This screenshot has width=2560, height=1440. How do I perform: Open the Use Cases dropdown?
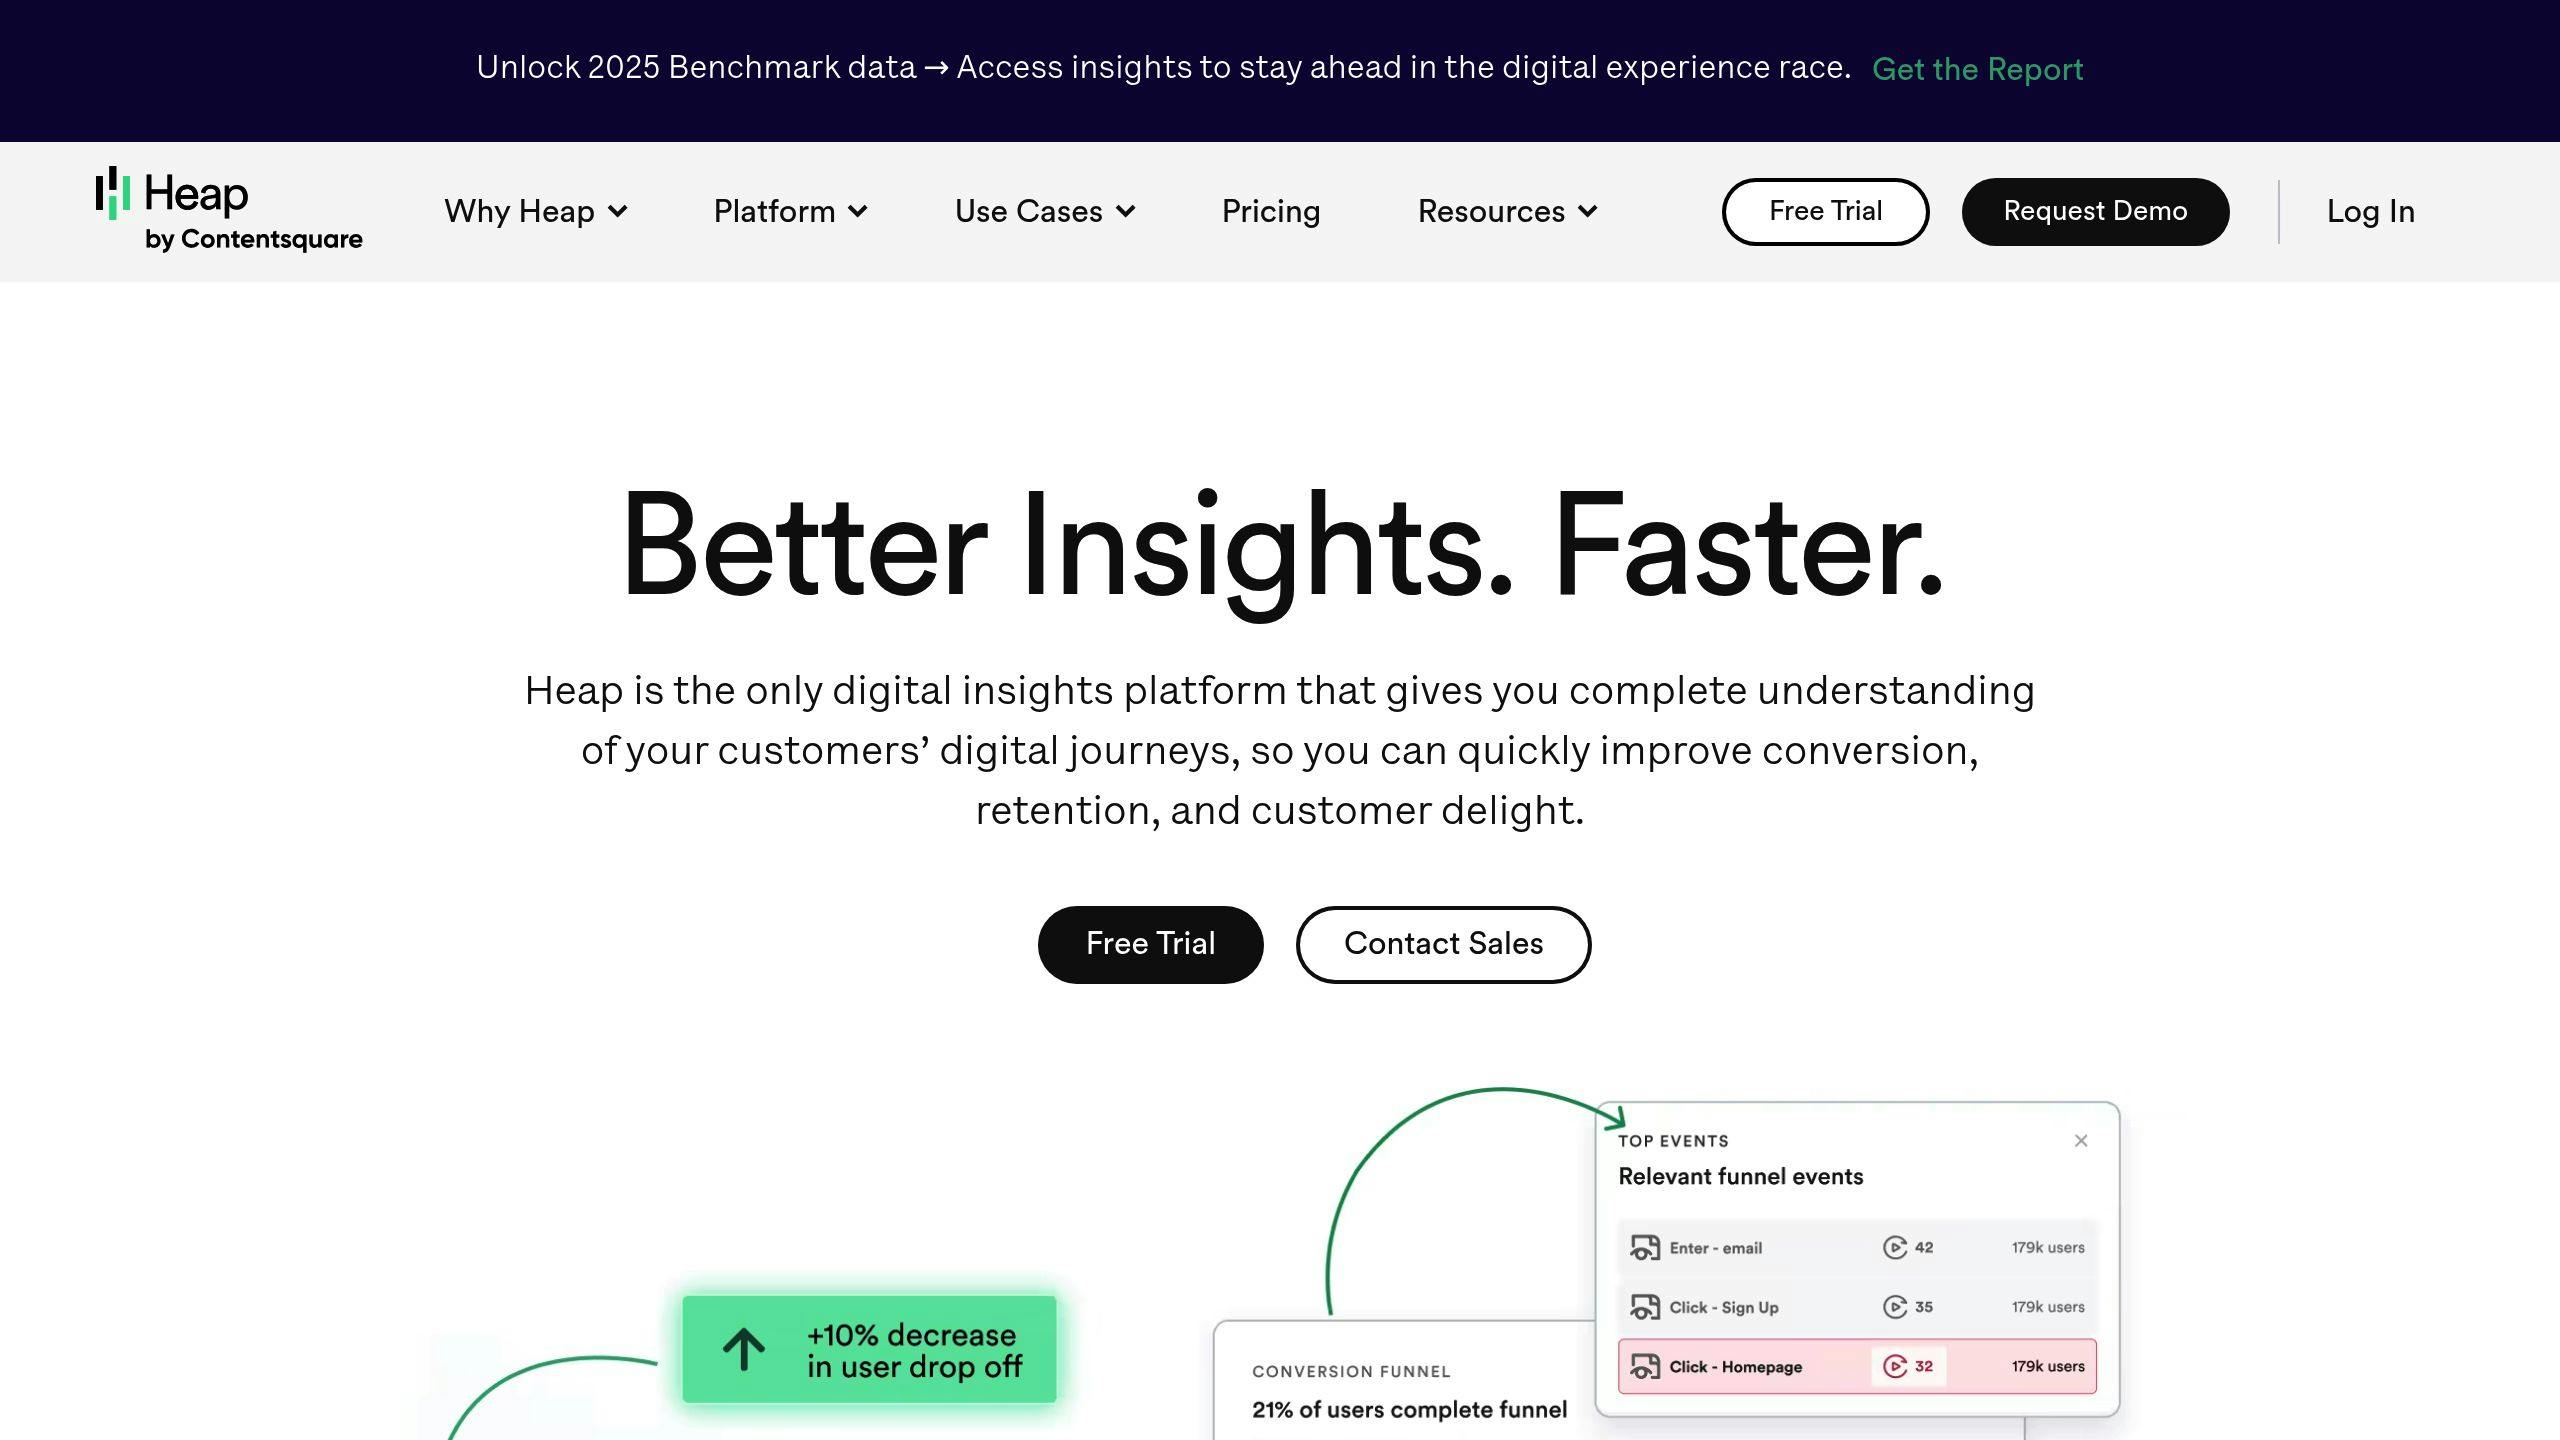point(1045,211)
